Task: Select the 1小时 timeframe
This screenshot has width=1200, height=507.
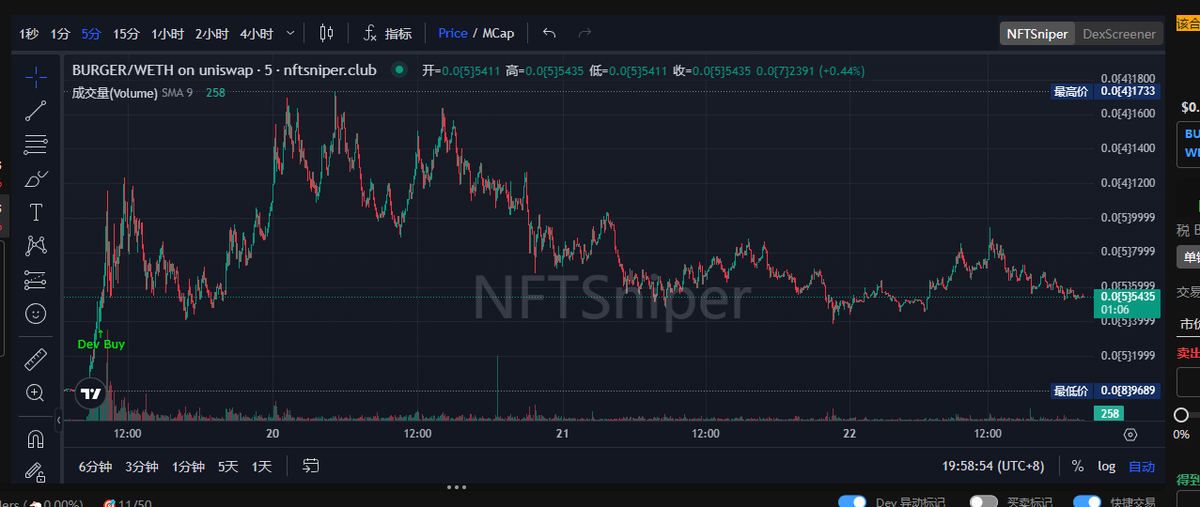Action: coord(167,34)
